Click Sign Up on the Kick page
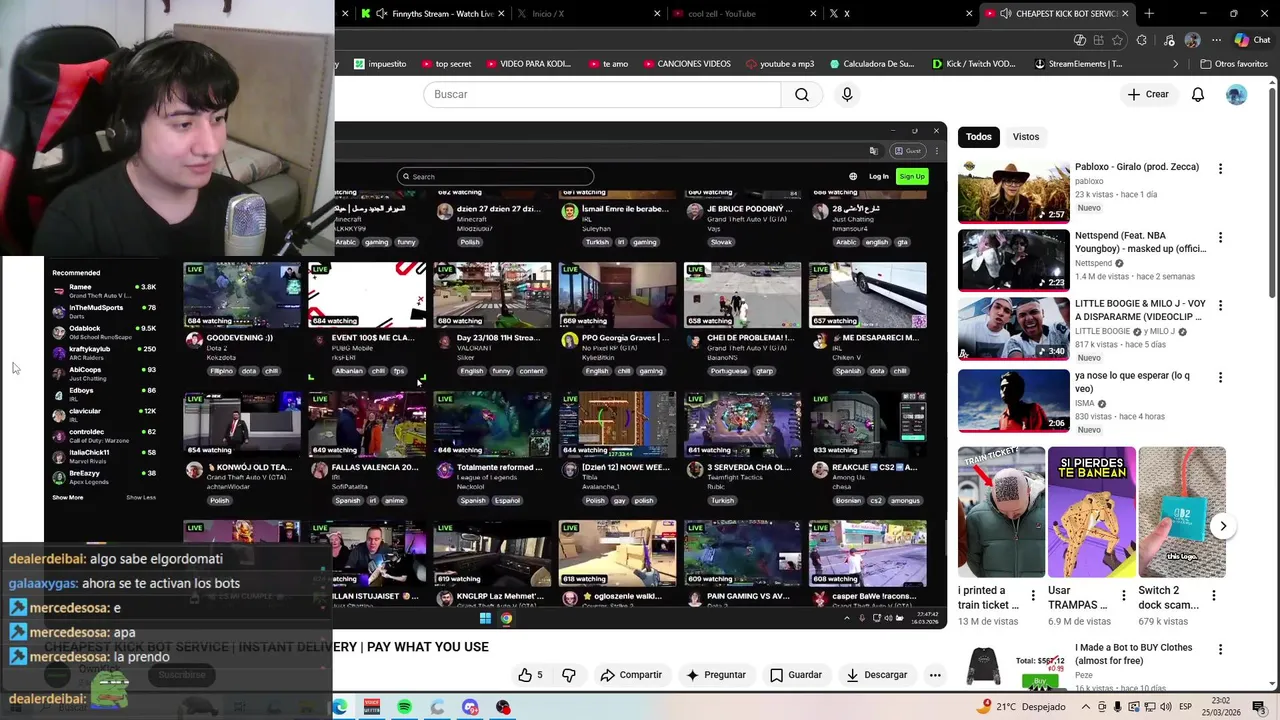 pyautogui.click(x=912, y=176)
